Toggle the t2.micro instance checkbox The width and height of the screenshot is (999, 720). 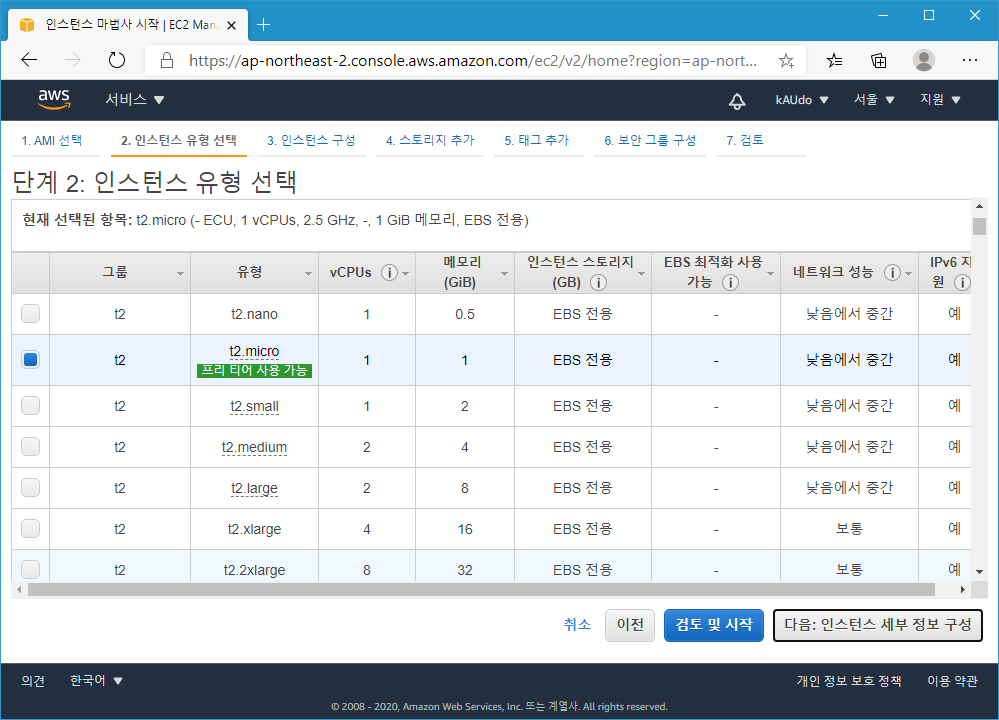pos(31,359)
